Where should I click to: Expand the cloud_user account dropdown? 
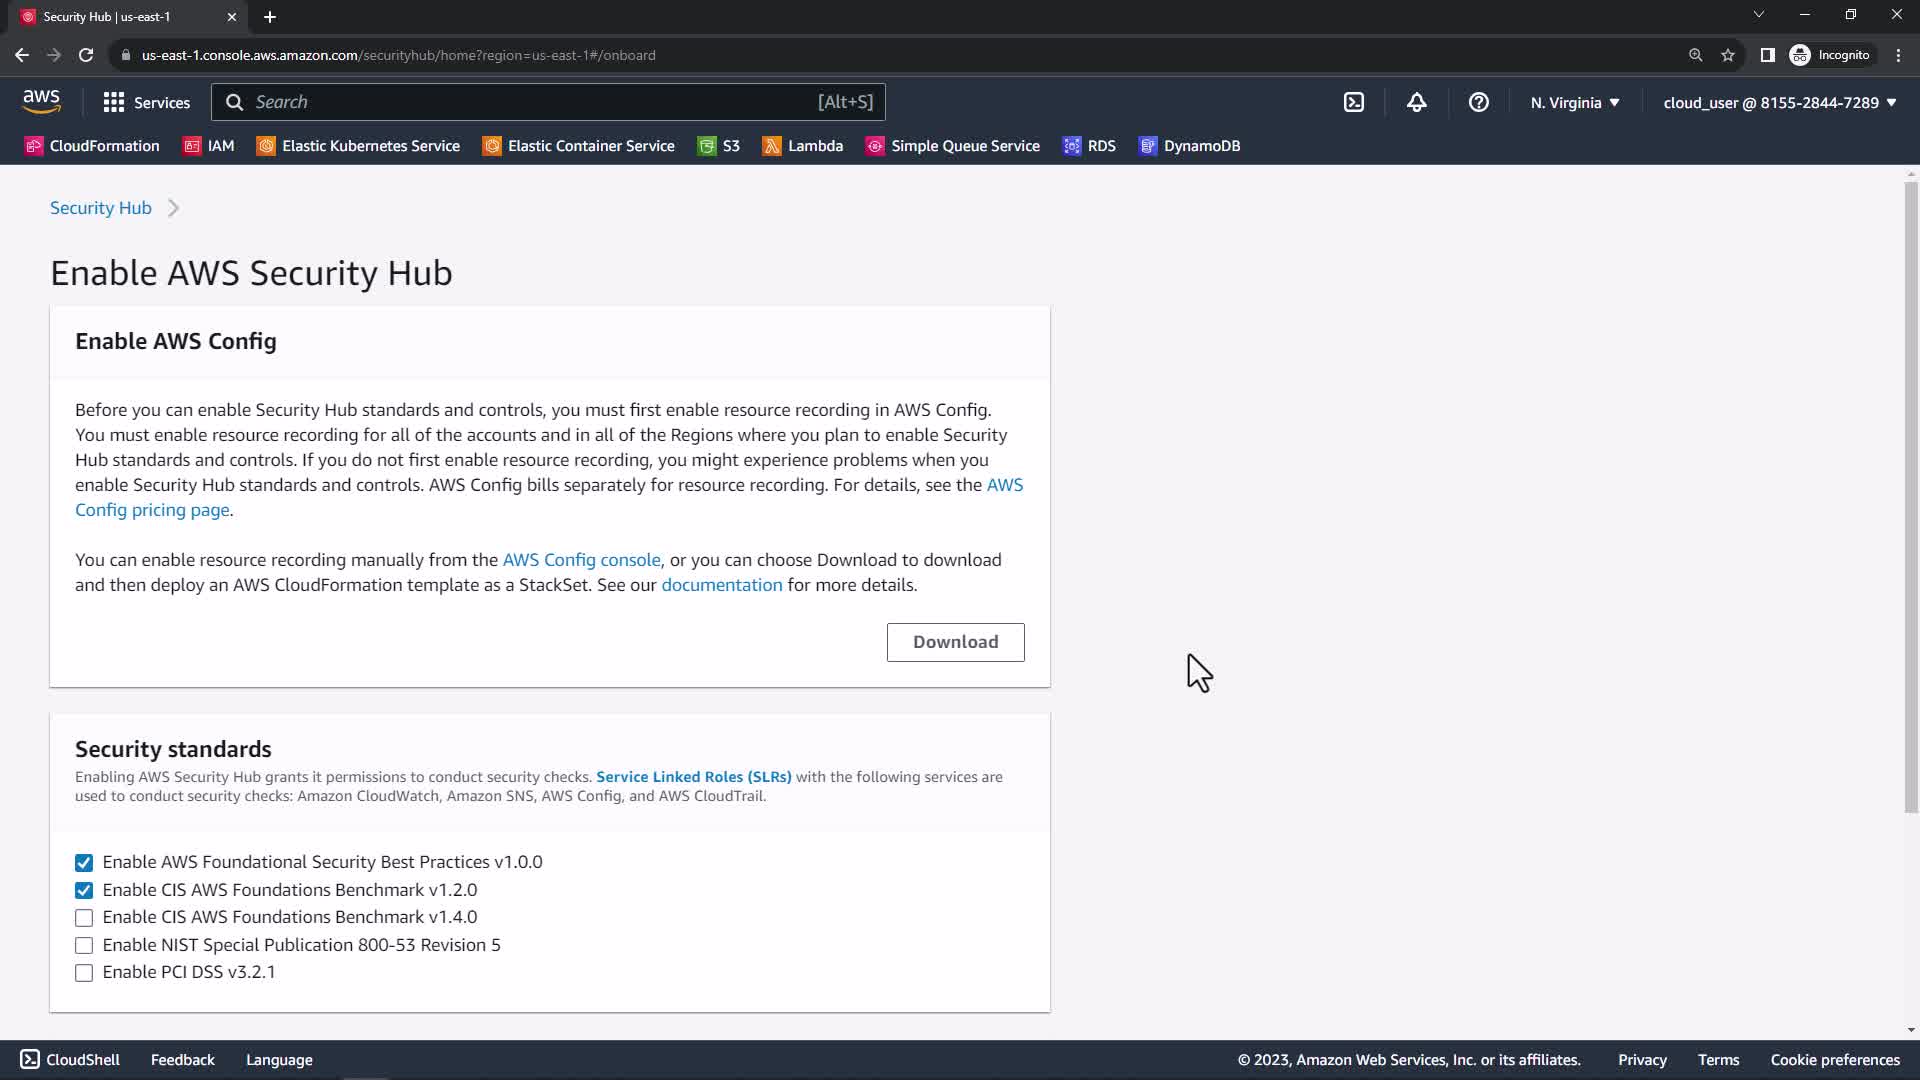click(1779, 102)
